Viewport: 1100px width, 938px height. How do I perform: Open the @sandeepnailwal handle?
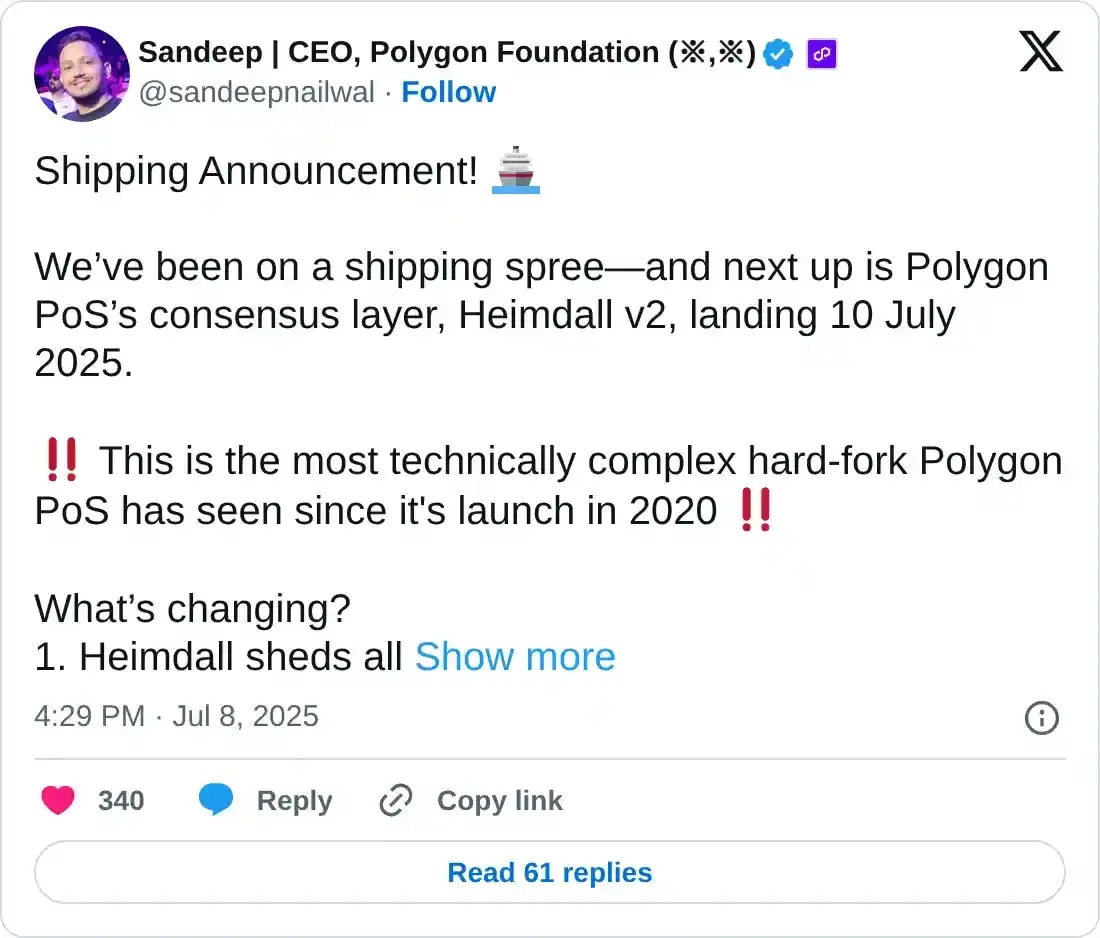pyautogui.click(x=256, y=92)
